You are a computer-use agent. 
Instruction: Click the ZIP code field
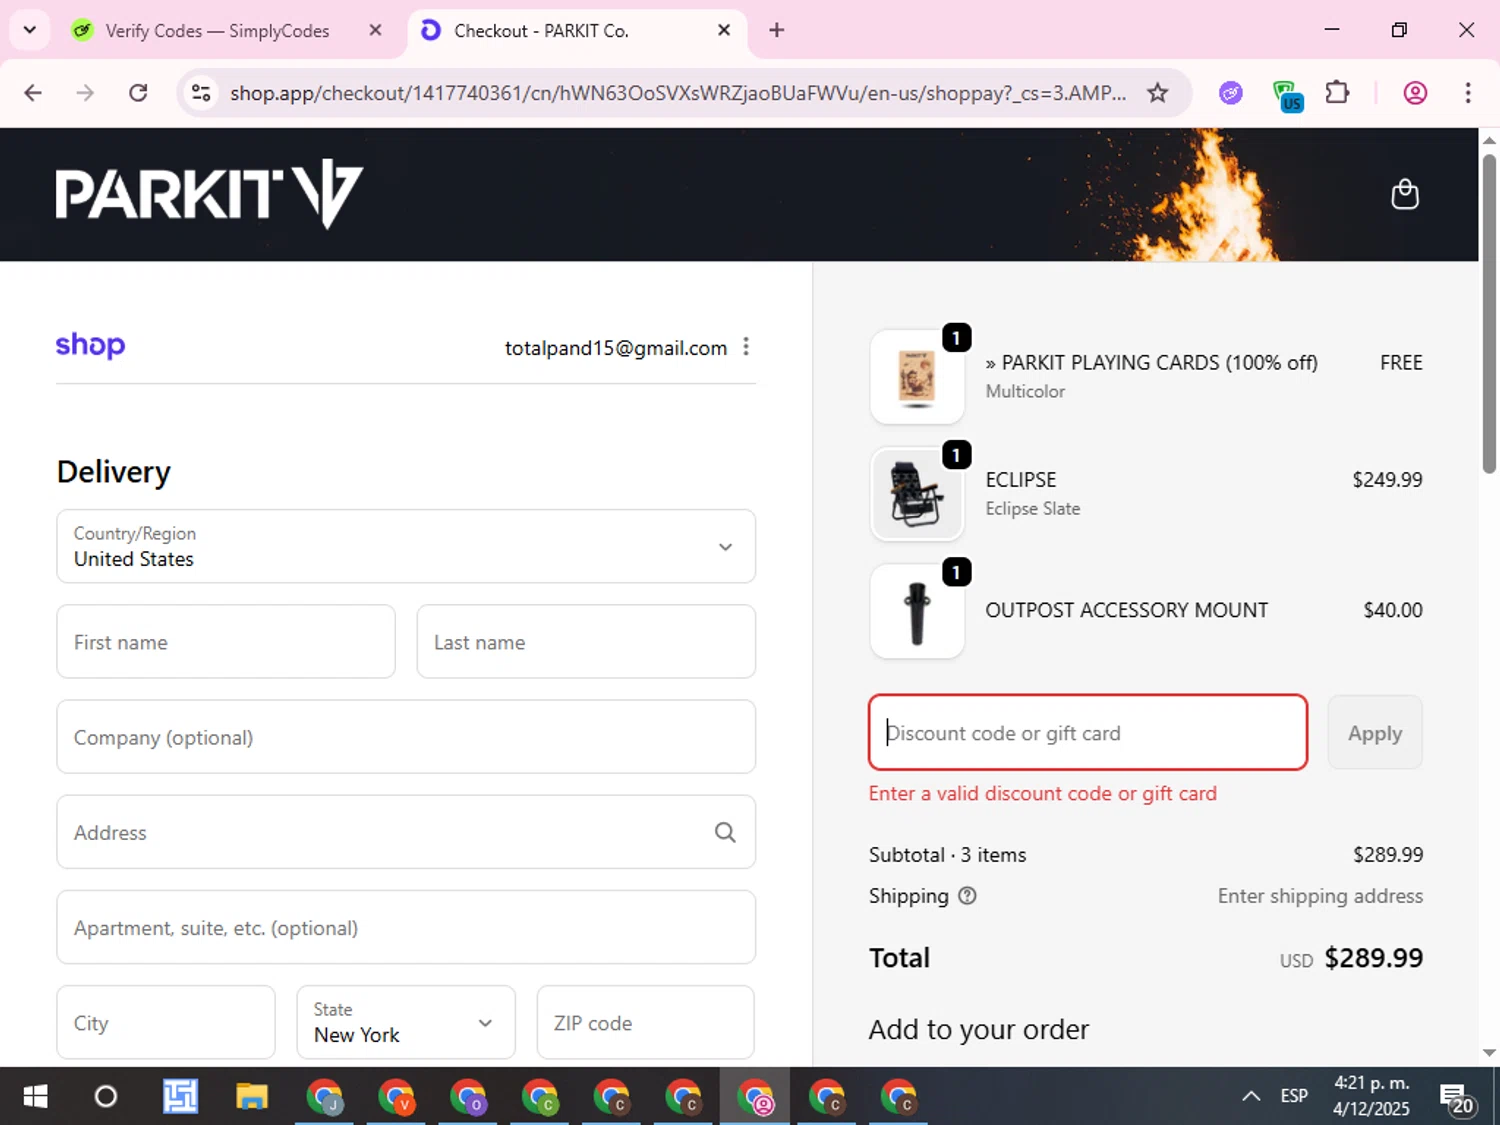[x=646, y=1022]
